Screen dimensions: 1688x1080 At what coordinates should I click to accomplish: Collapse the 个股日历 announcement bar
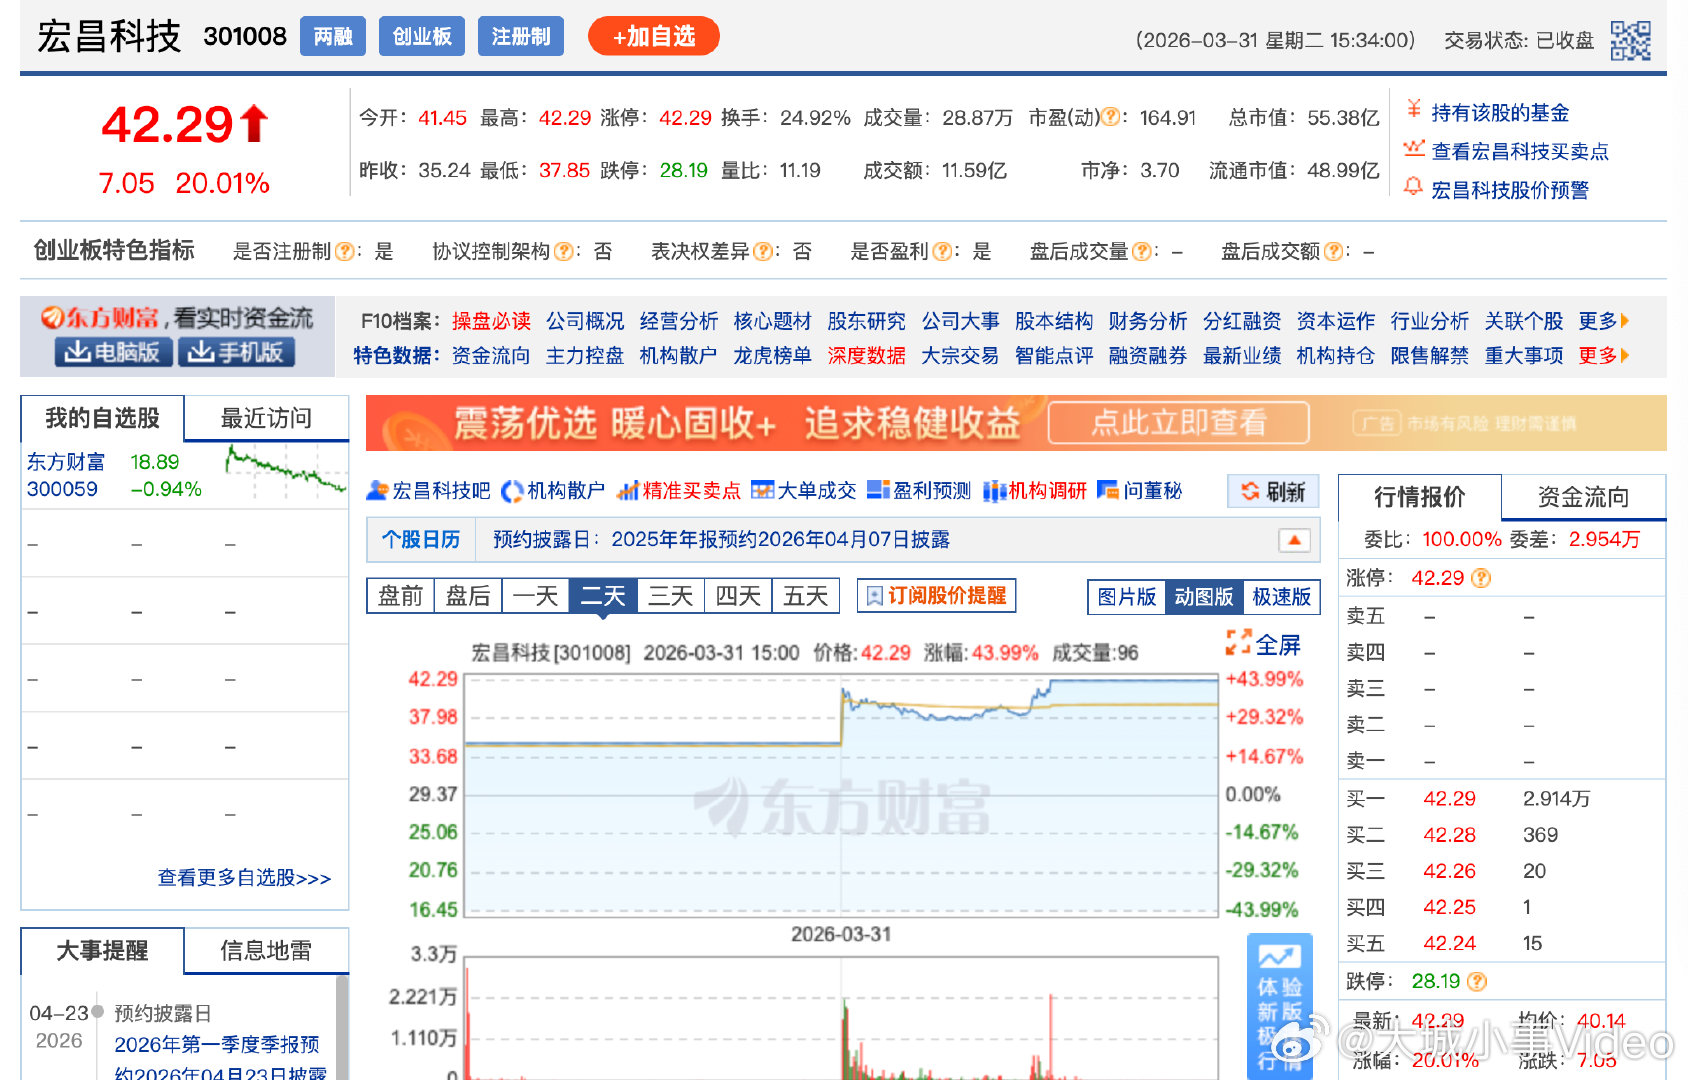(1295, 539)
